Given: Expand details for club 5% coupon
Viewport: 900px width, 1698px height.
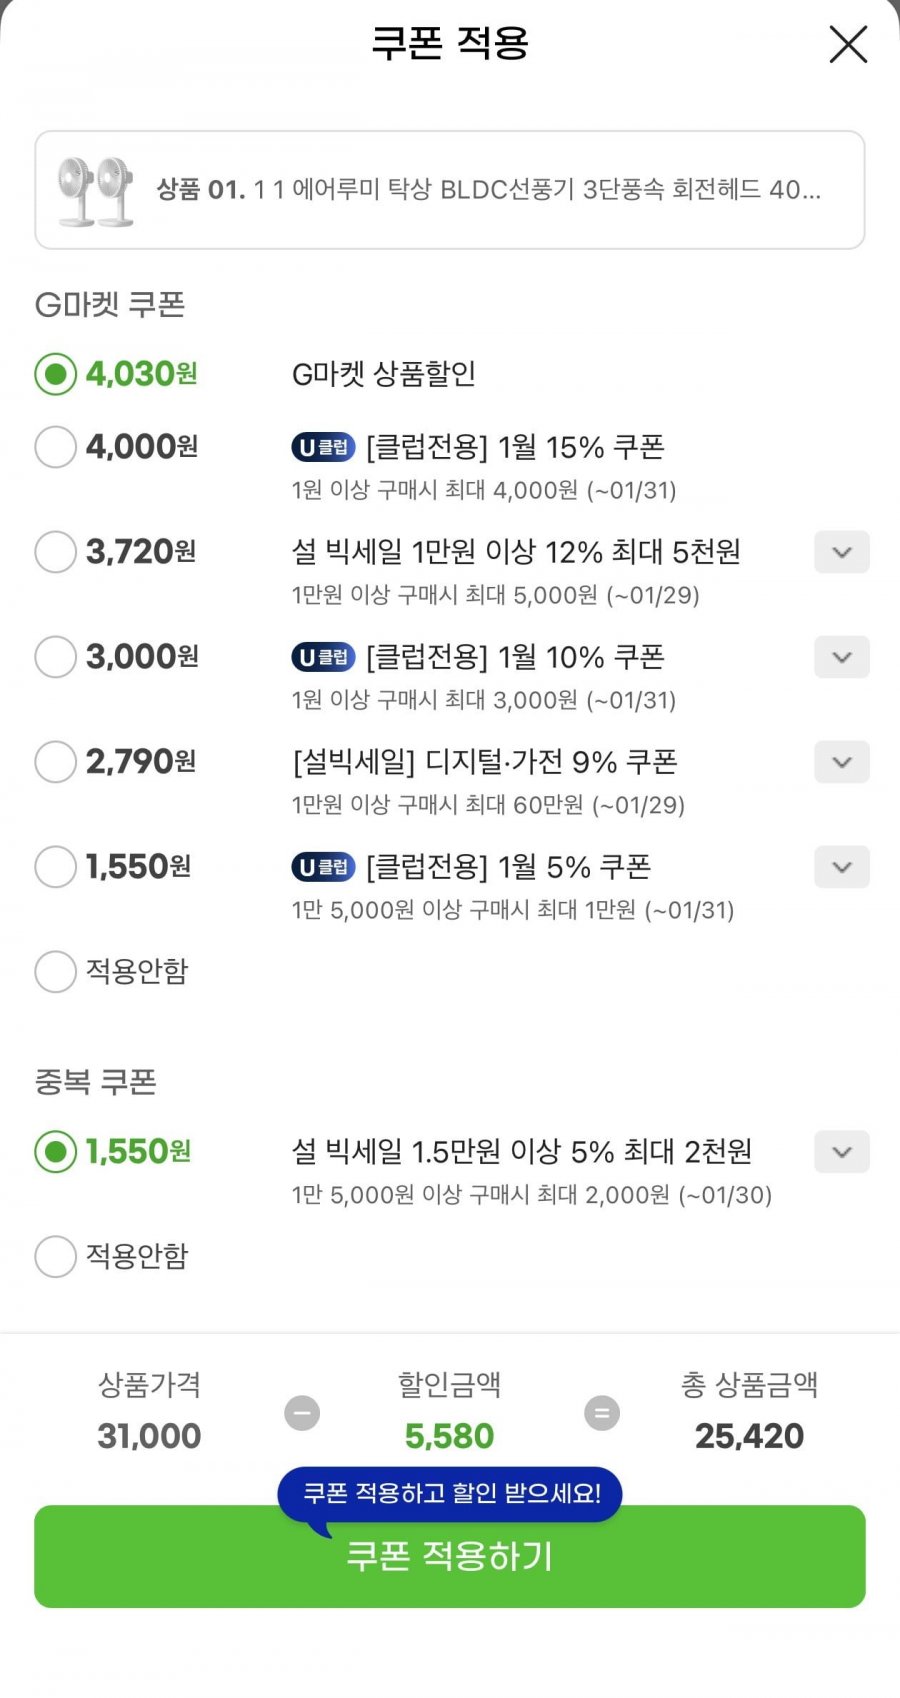Looking at the screenshot, I should (841, 867).
